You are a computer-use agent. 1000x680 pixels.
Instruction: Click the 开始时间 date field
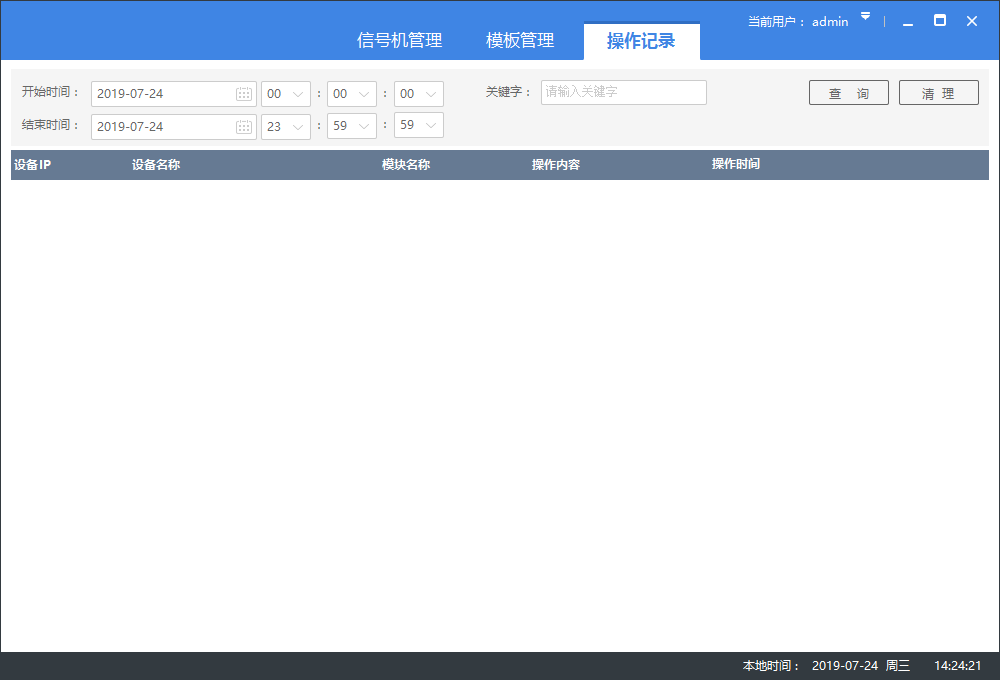coord(162,94)
